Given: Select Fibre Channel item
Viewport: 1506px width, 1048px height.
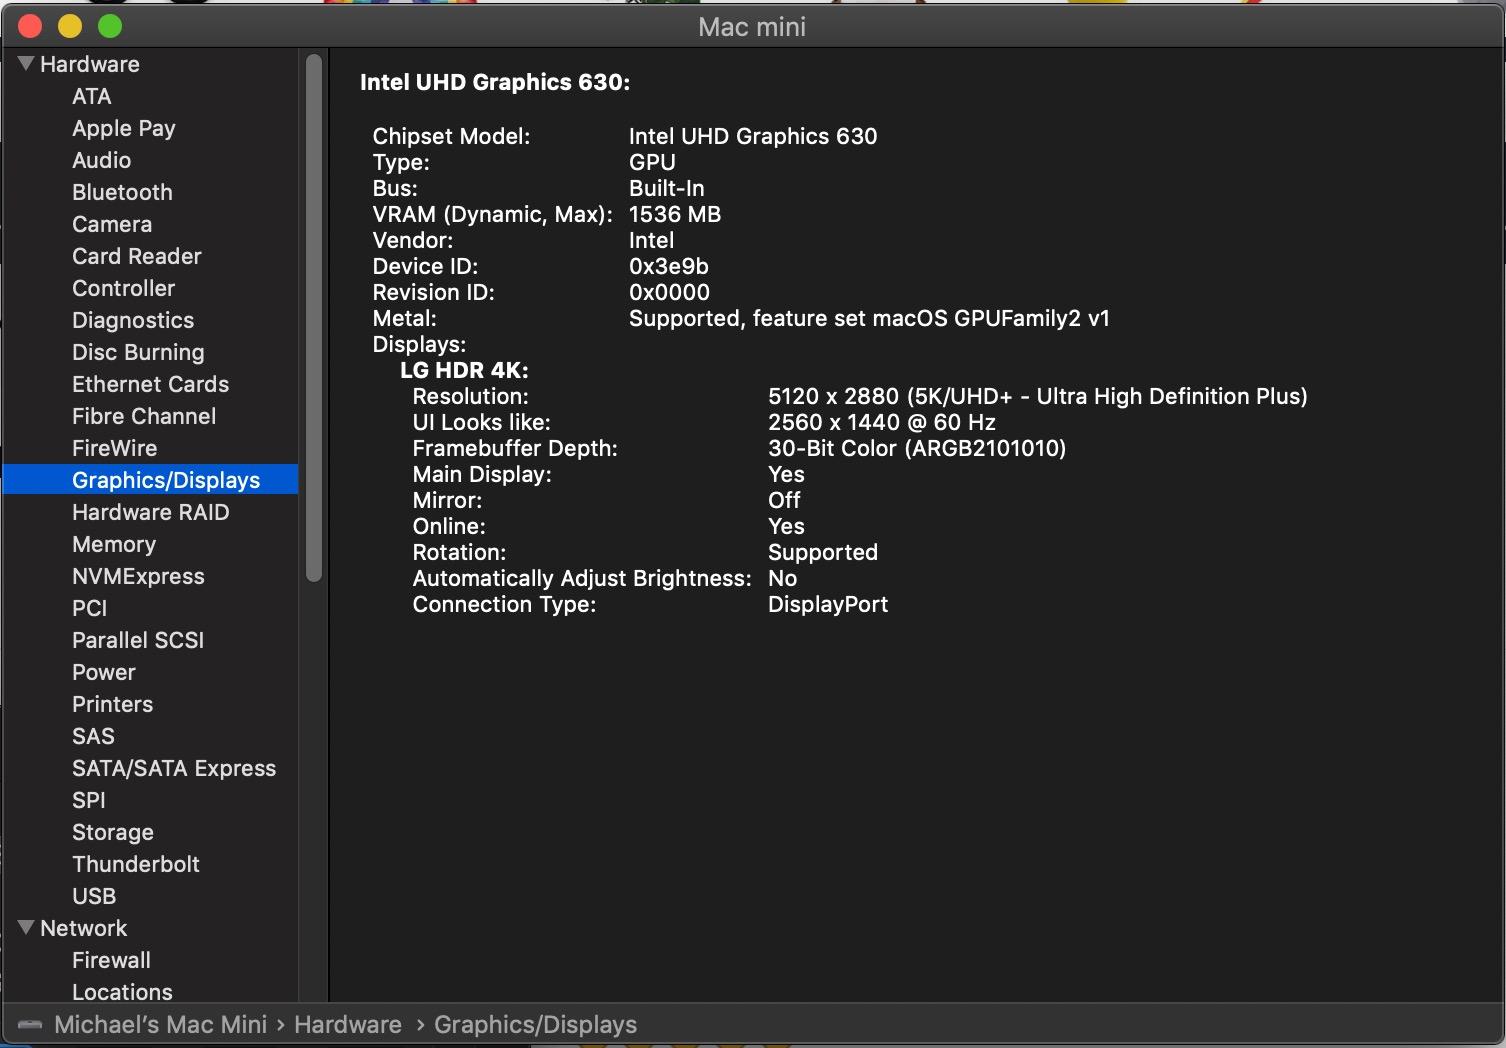Looking at the screenshot, I should coord(144,416).
